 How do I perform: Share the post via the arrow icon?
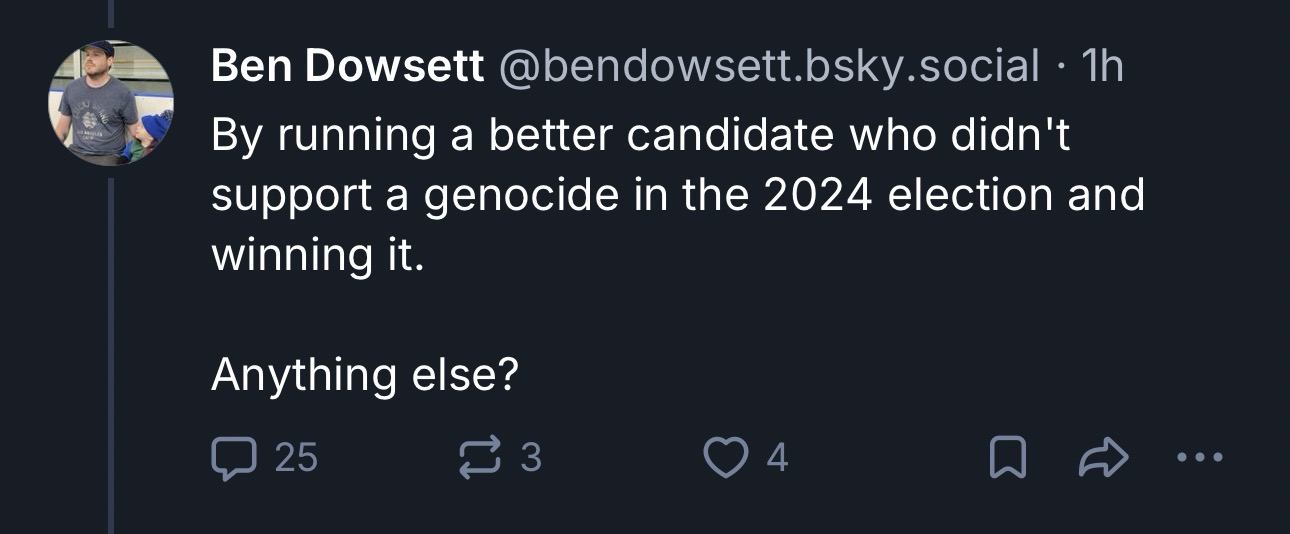coord(1104,459)
